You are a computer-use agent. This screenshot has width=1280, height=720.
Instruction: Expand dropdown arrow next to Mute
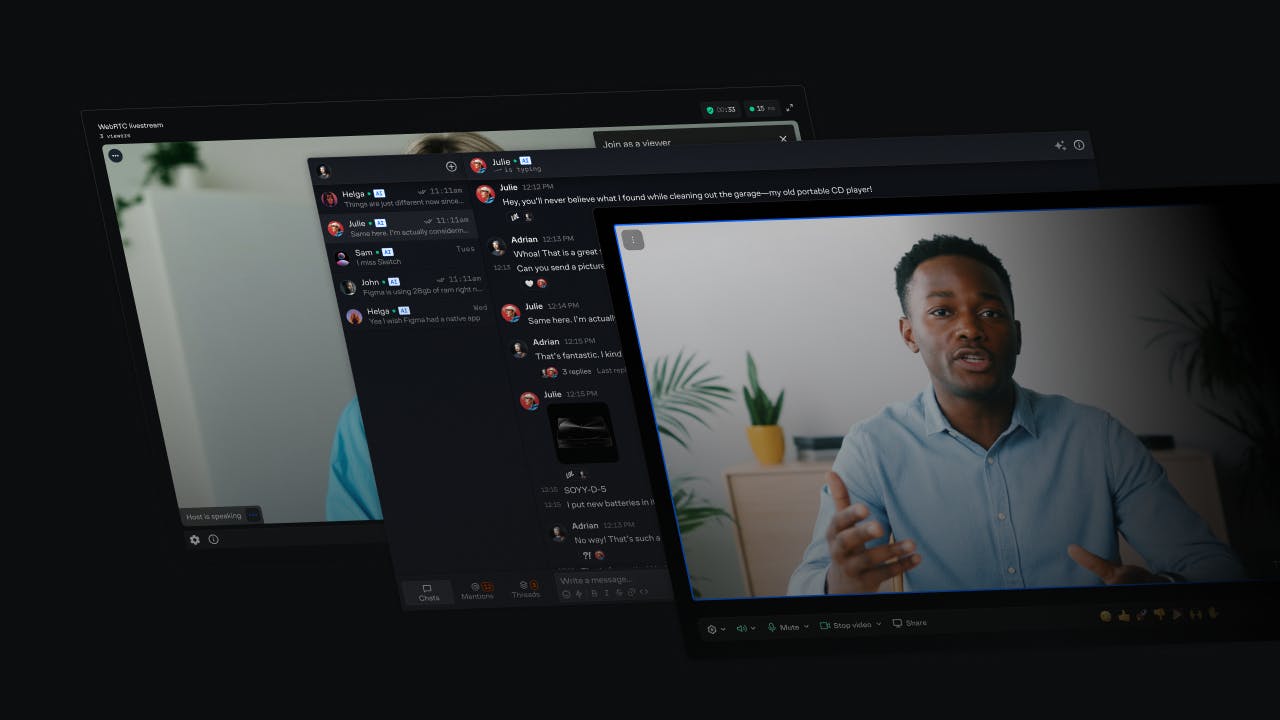click(x=806, y=627)
